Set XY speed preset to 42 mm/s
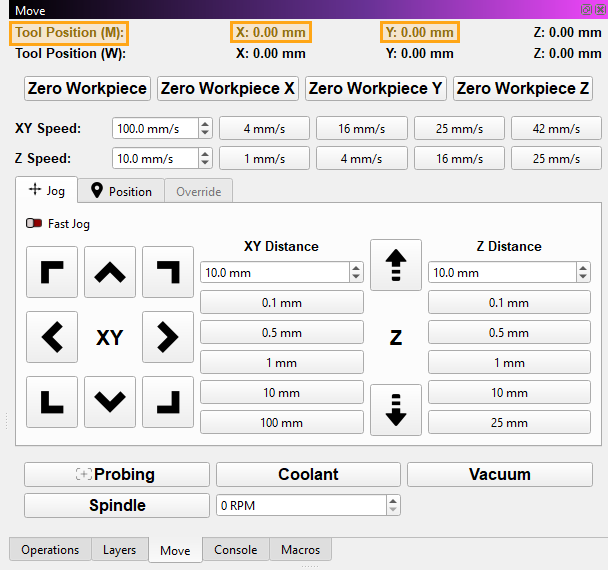This screenshot has width=608, height=570. [556, 128]
